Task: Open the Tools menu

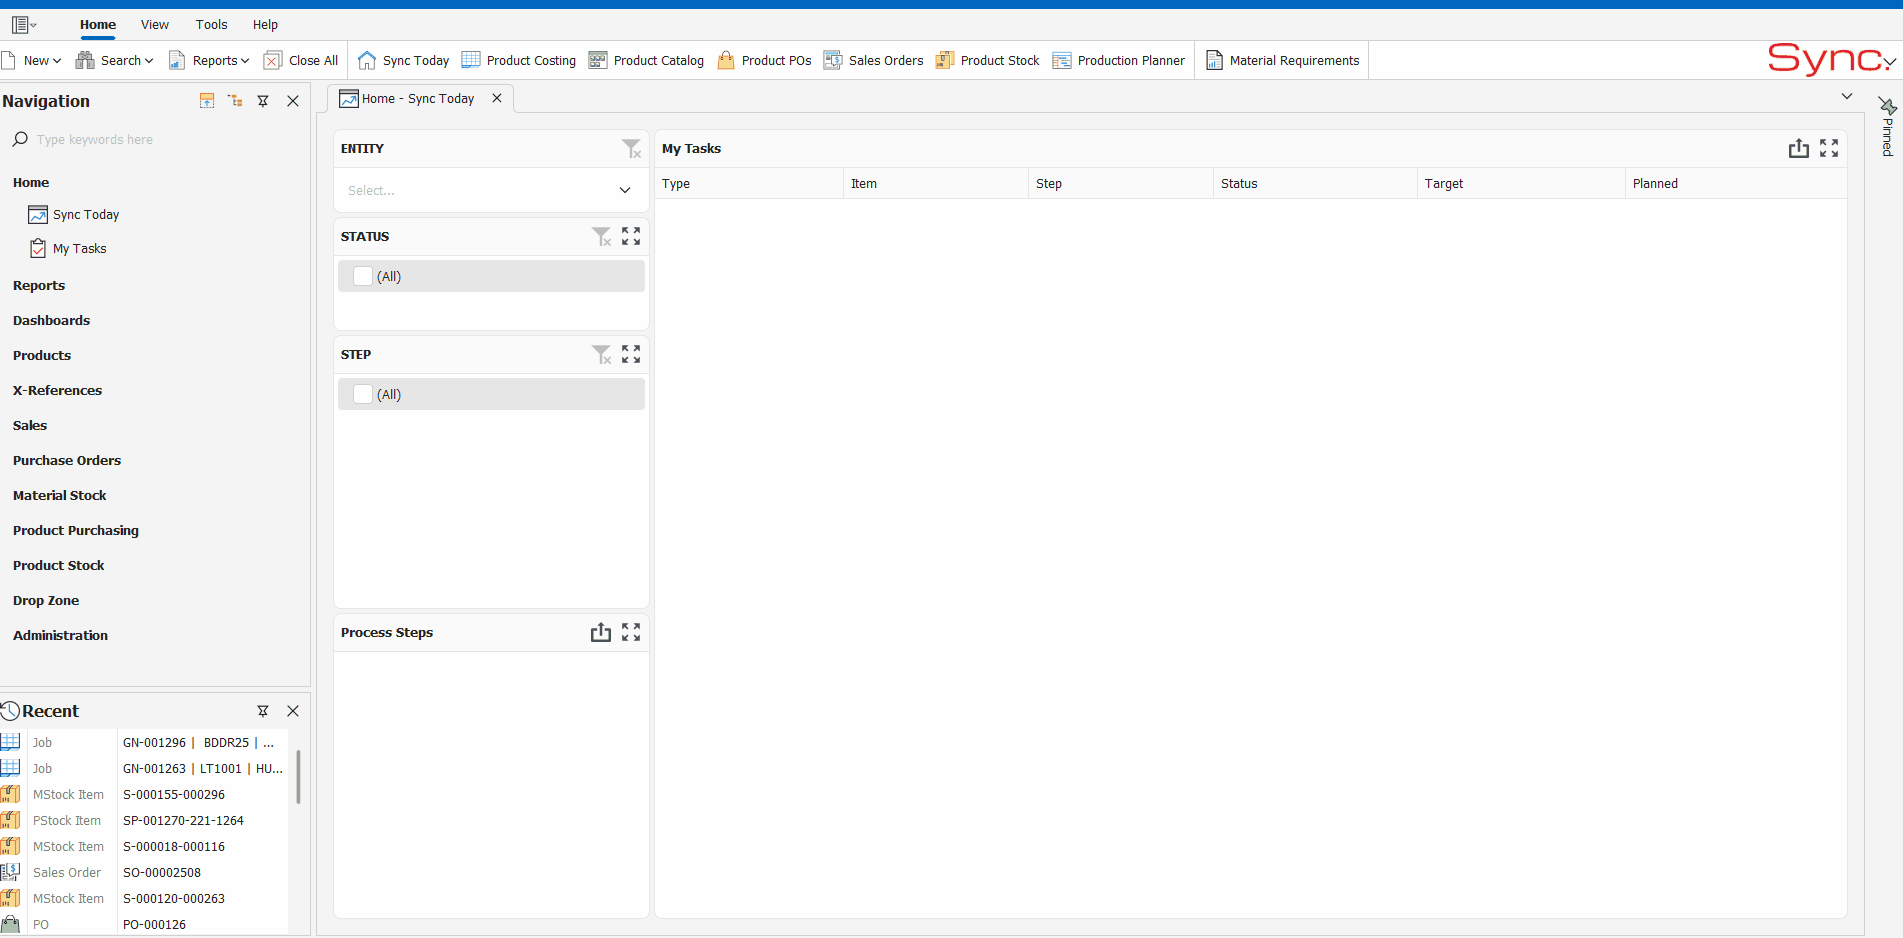Action: 212,25
